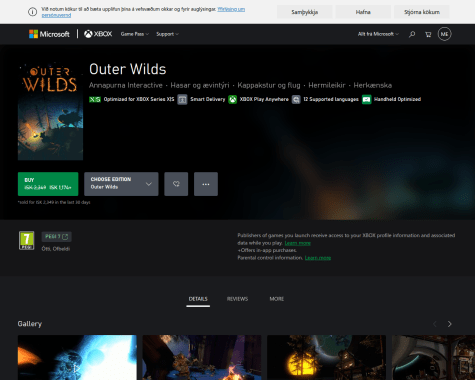
Task: Click the Stjórna kökum button
Action: coord(422,12)
